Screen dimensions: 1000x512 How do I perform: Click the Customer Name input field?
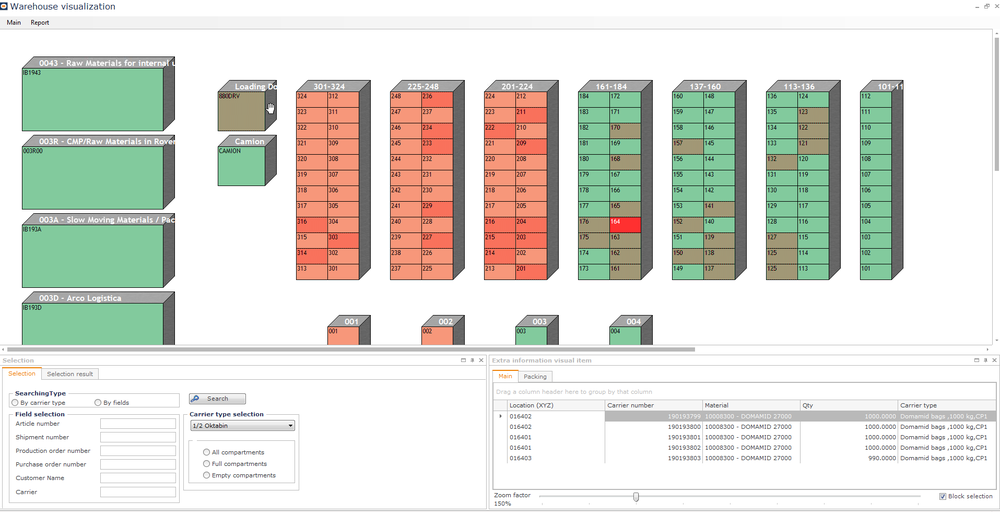coord(138,478)
